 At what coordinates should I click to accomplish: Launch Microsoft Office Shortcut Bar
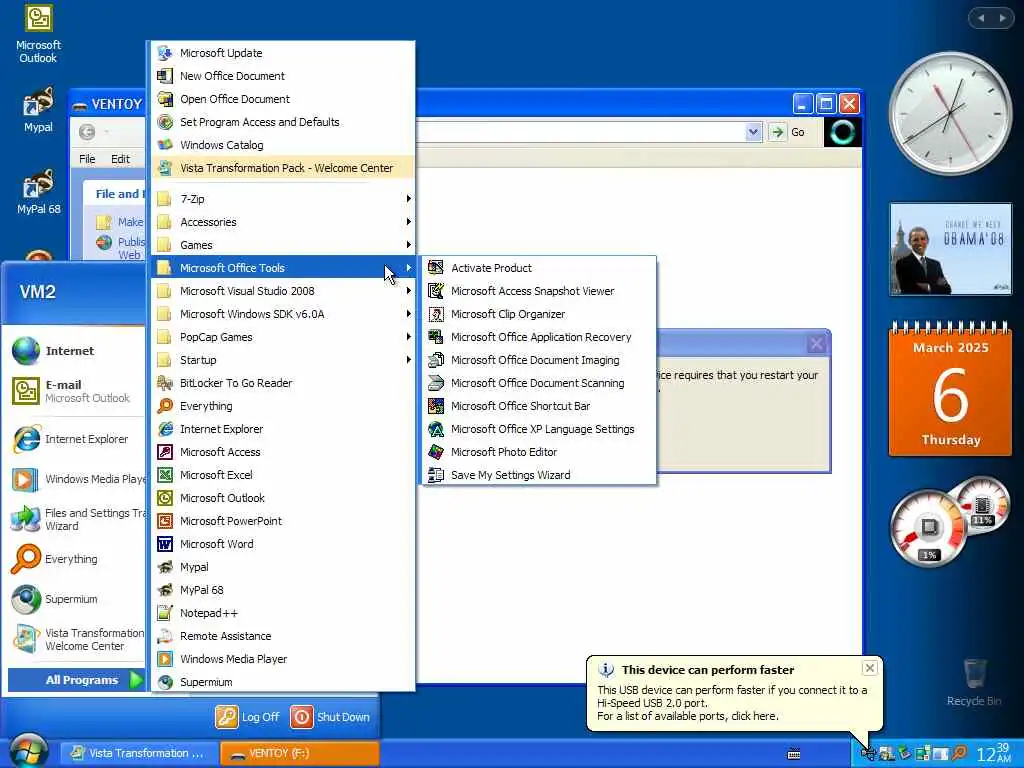[x=539, y=406]
